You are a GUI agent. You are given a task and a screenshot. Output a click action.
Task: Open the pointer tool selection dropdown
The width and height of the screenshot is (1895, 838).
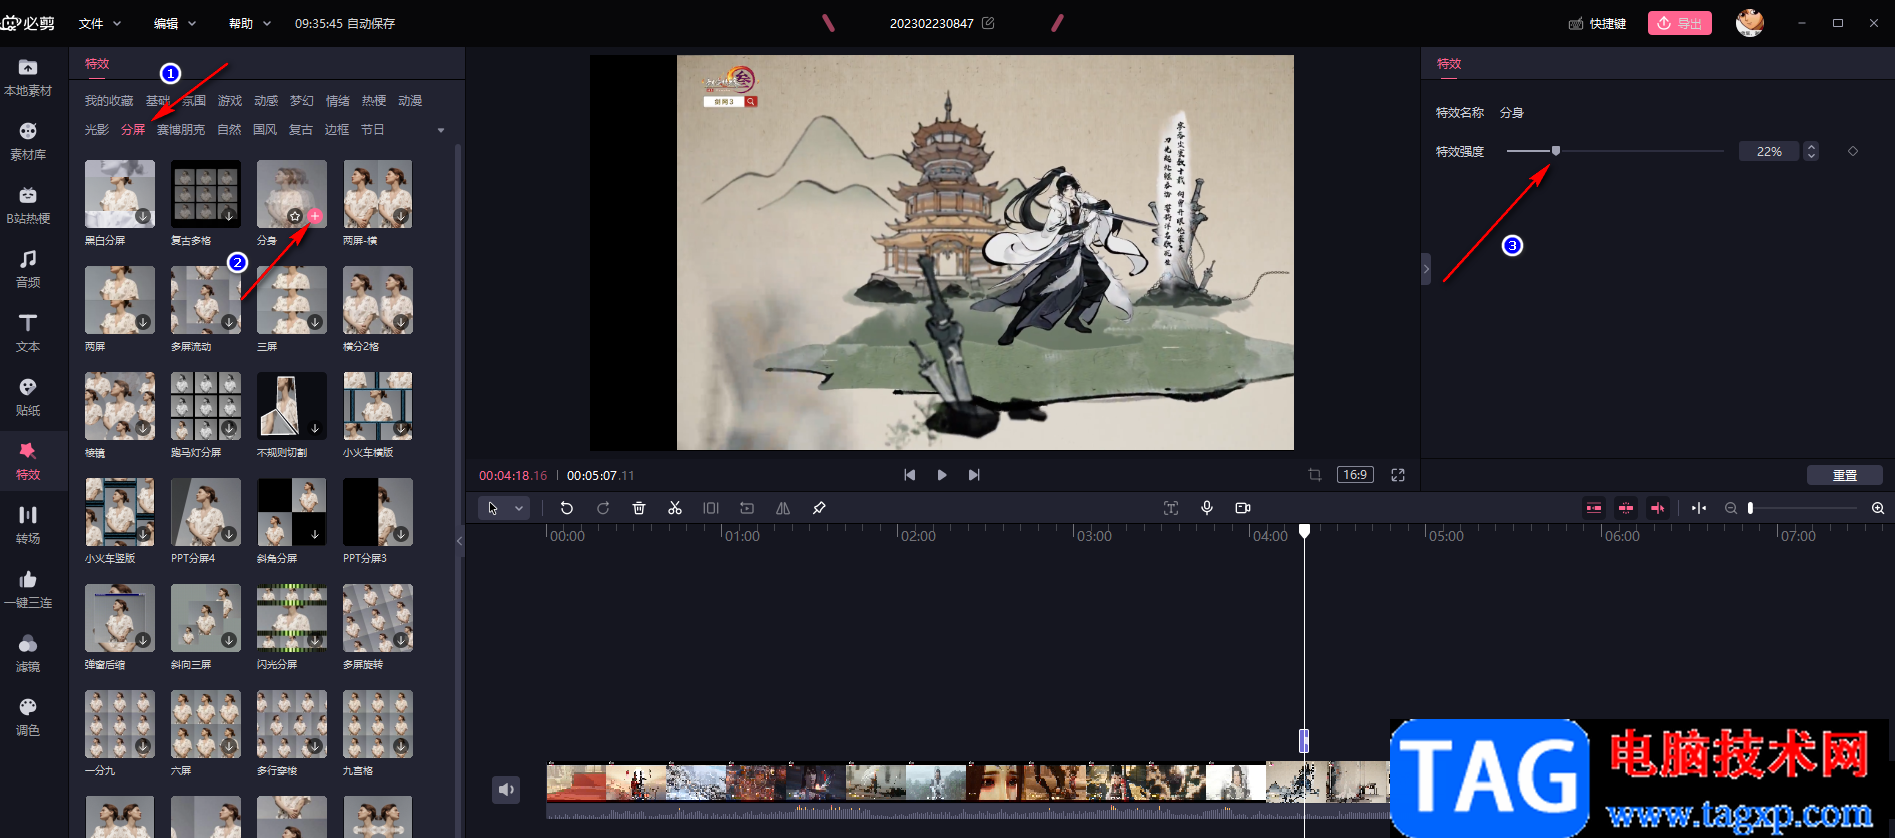519,508
